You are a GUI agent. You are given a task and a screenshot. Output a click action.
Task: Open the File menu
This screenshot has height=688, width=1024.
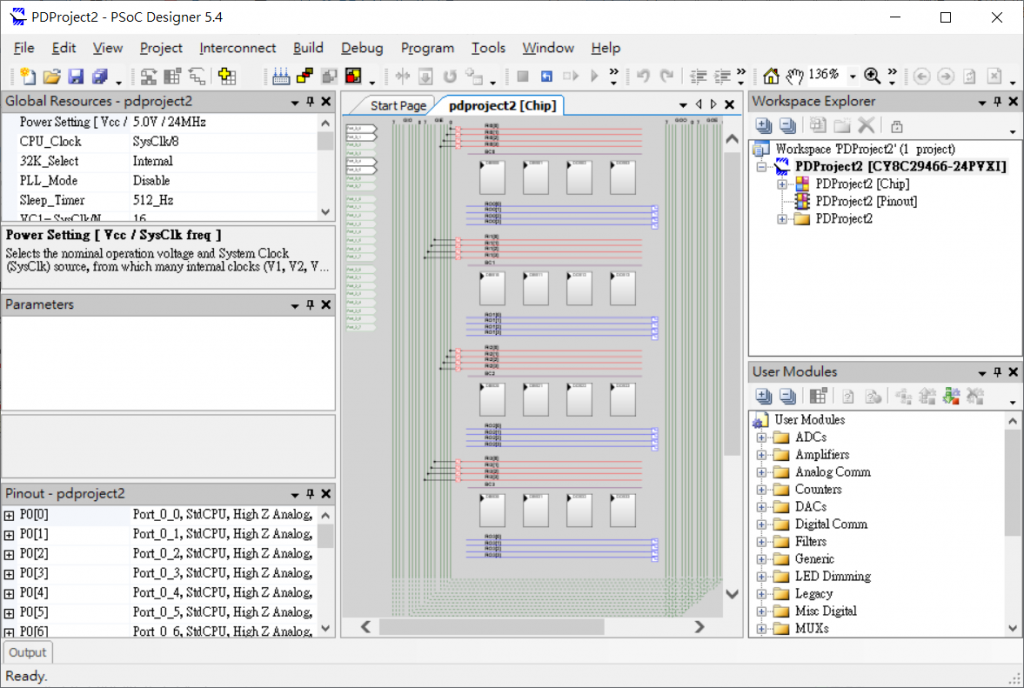click(24, 48)
